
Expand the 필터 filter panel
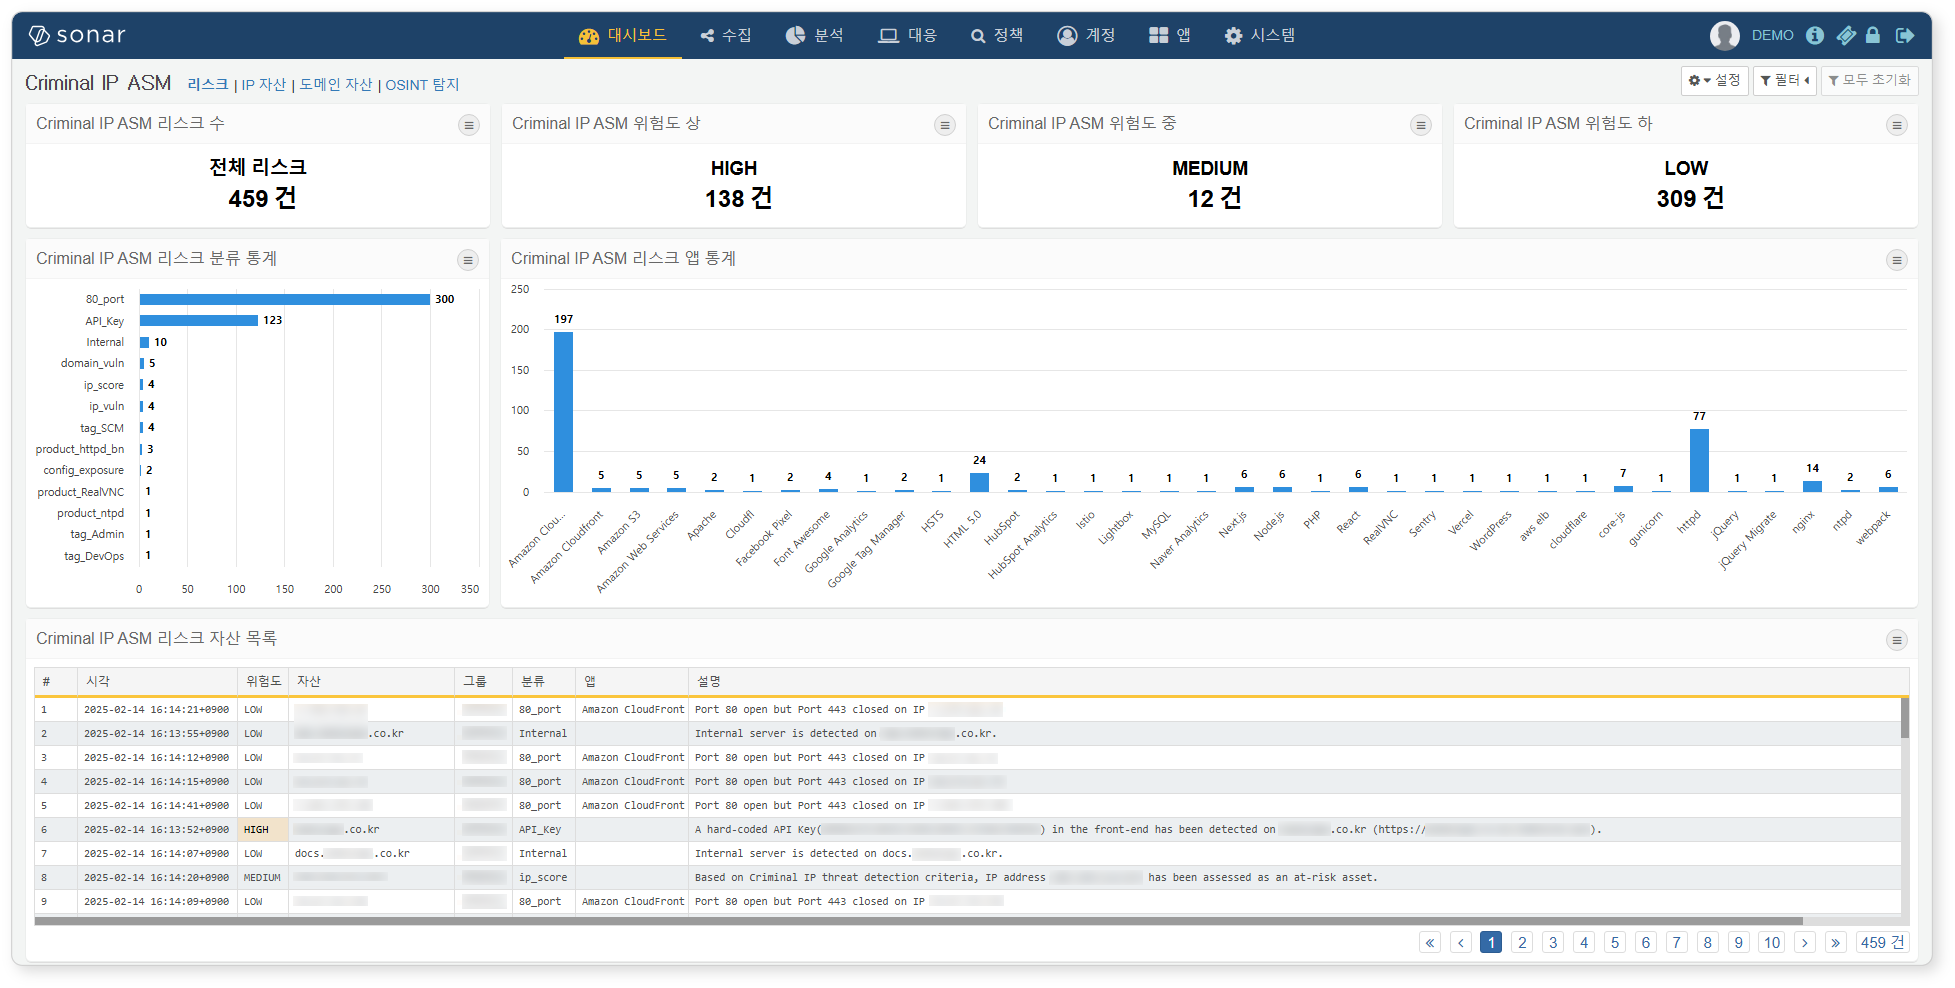point(1784,80)
